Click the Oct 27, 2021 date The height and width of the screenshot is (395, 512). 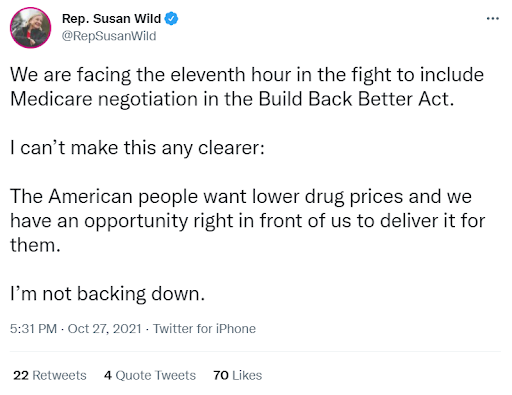105,329
